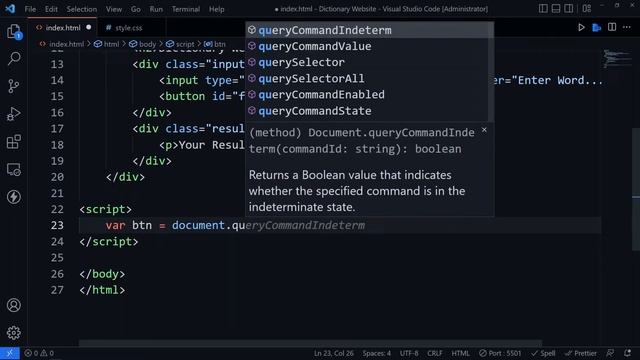The width and height of the screenshot is (640, 360).
Task: Close the suggestion documentation popup
Action: point(484,130)
